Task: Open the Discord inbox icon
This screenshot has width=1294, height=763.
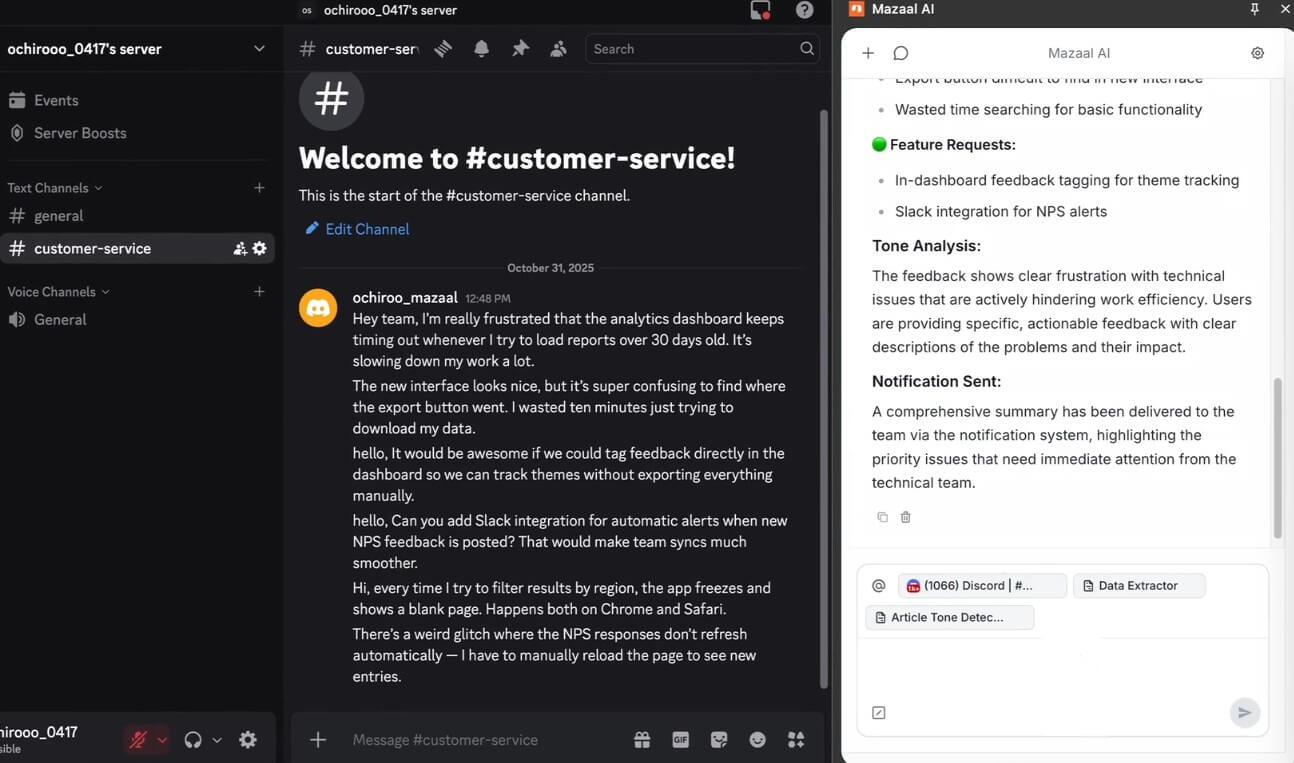Action: pyautogui.click(x=760, y=10)
